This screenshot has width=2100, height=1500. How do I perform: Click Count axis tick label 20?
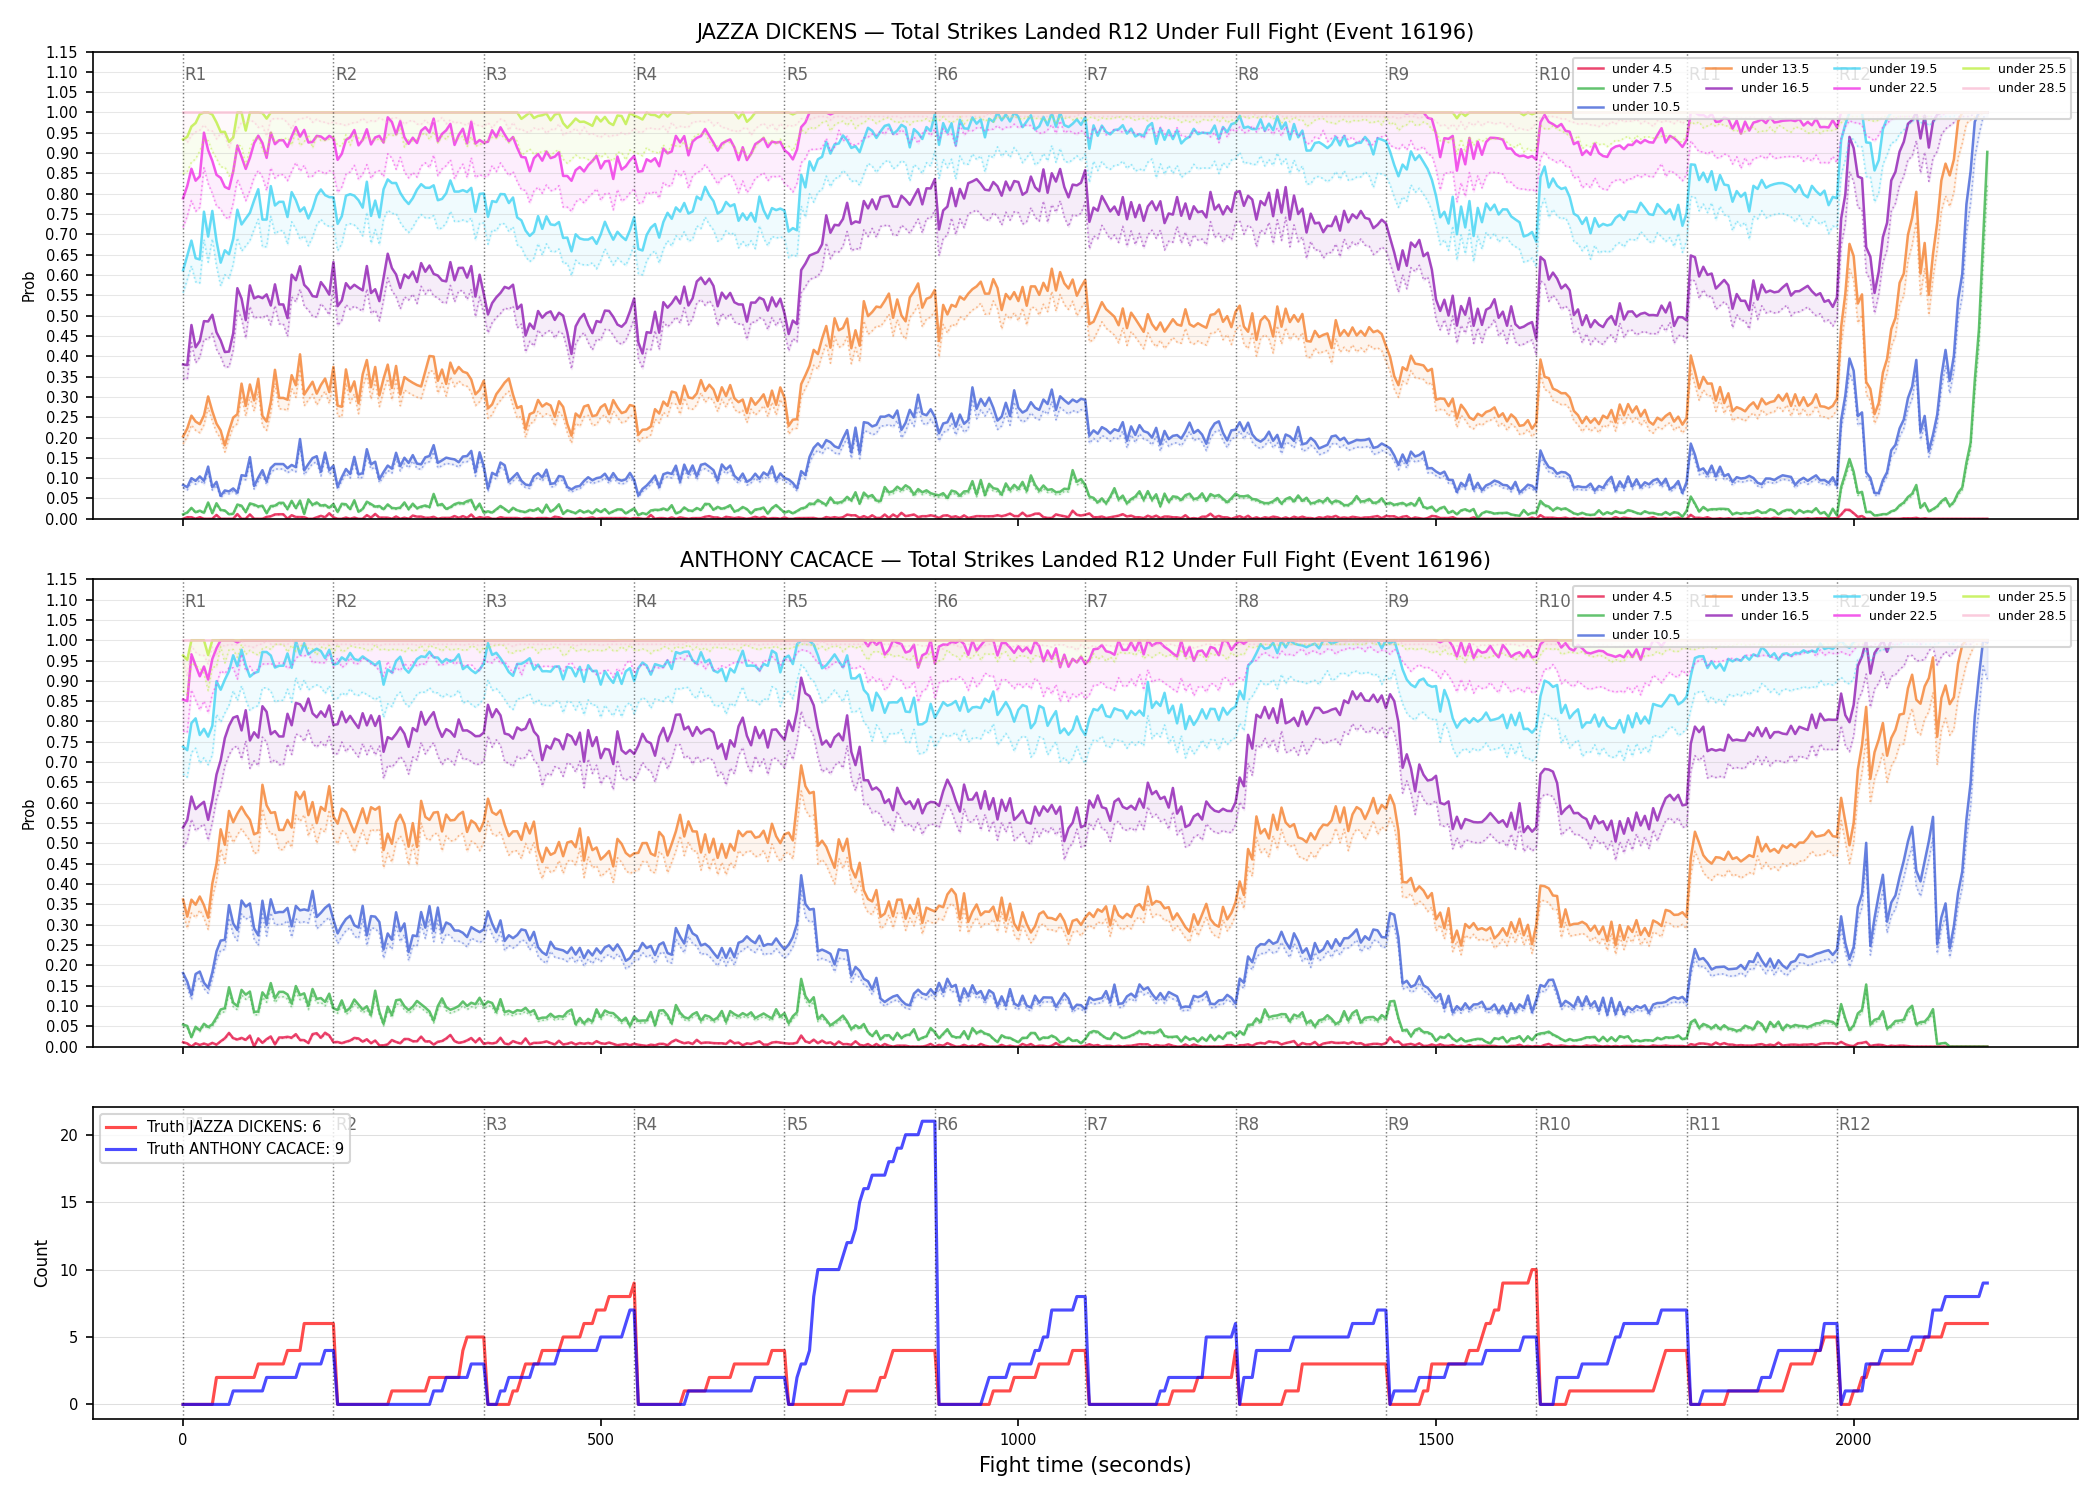[69, 1135]
